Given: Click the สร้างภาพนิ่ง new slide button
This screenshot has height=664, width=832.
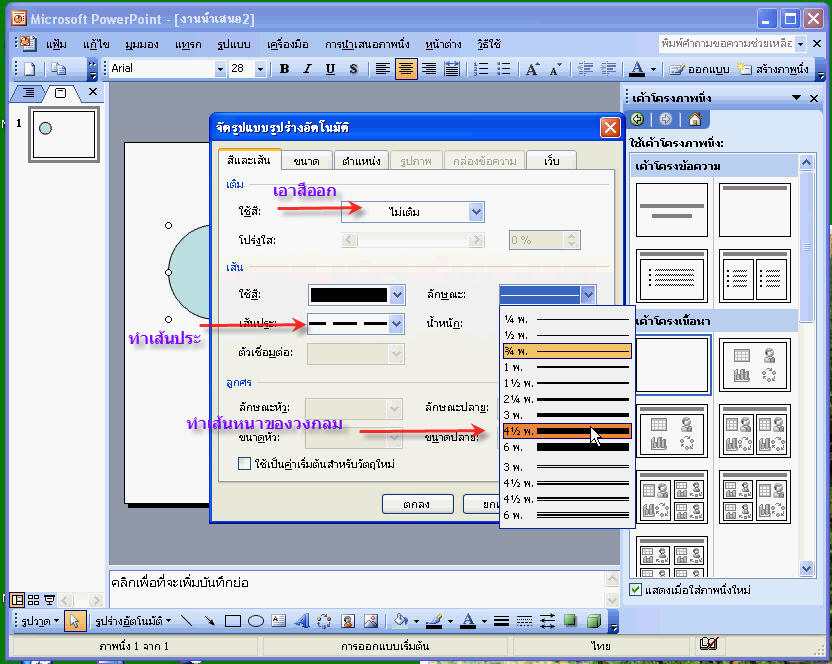Looking at the screenshot, I should [773, 69].
